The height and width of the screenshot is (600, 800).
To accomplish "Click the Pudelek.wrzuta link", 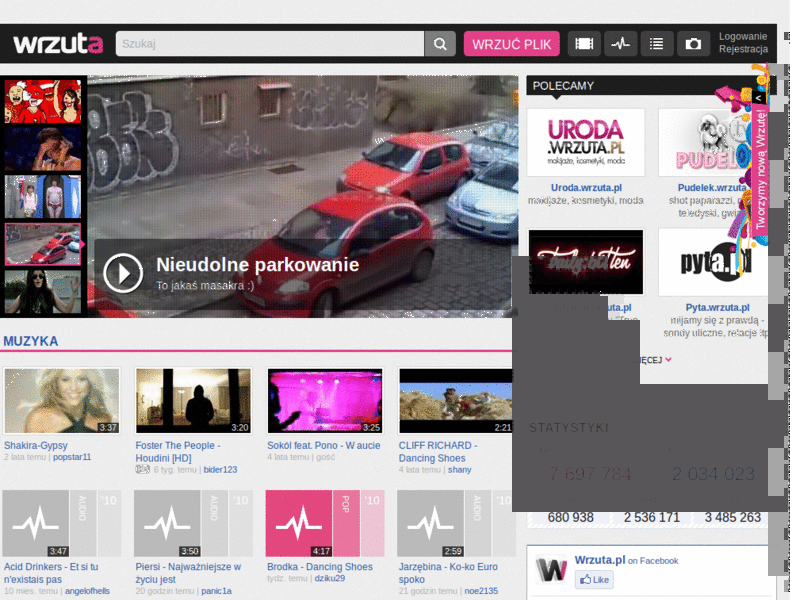I will coord(712,188).
